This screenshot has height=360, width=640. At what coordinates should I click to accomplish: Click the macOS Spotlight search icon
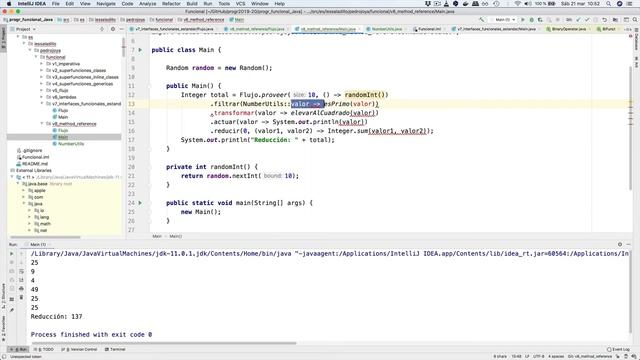(x=609, y=4)
